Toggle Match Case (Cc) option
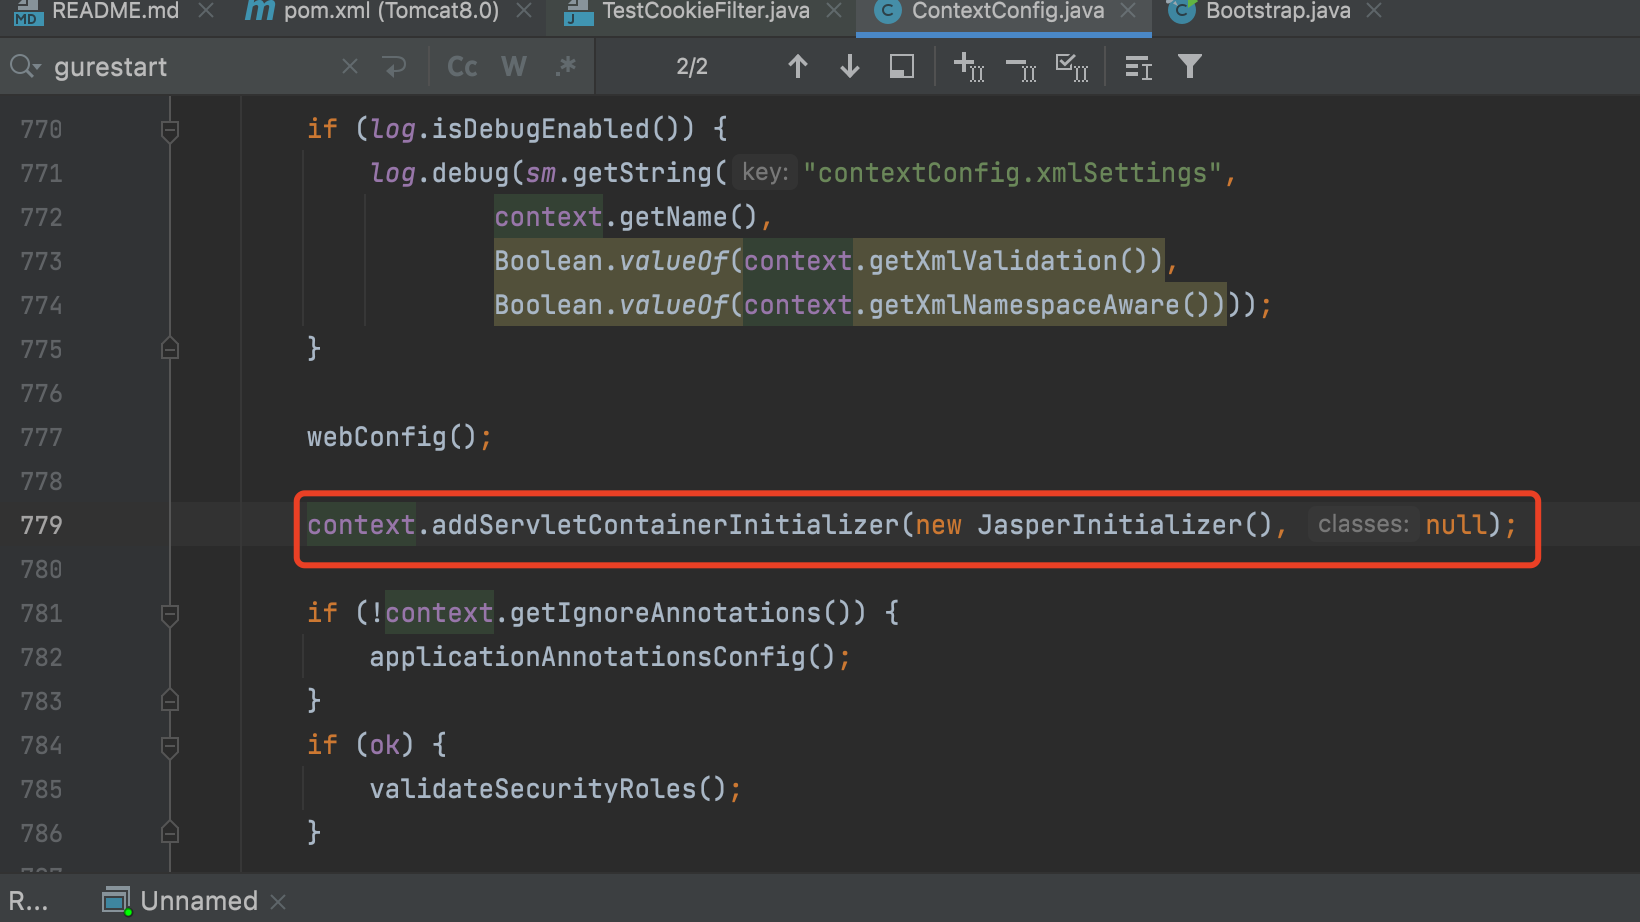This screenshot has width=1640, height=922. pos(462,67)
